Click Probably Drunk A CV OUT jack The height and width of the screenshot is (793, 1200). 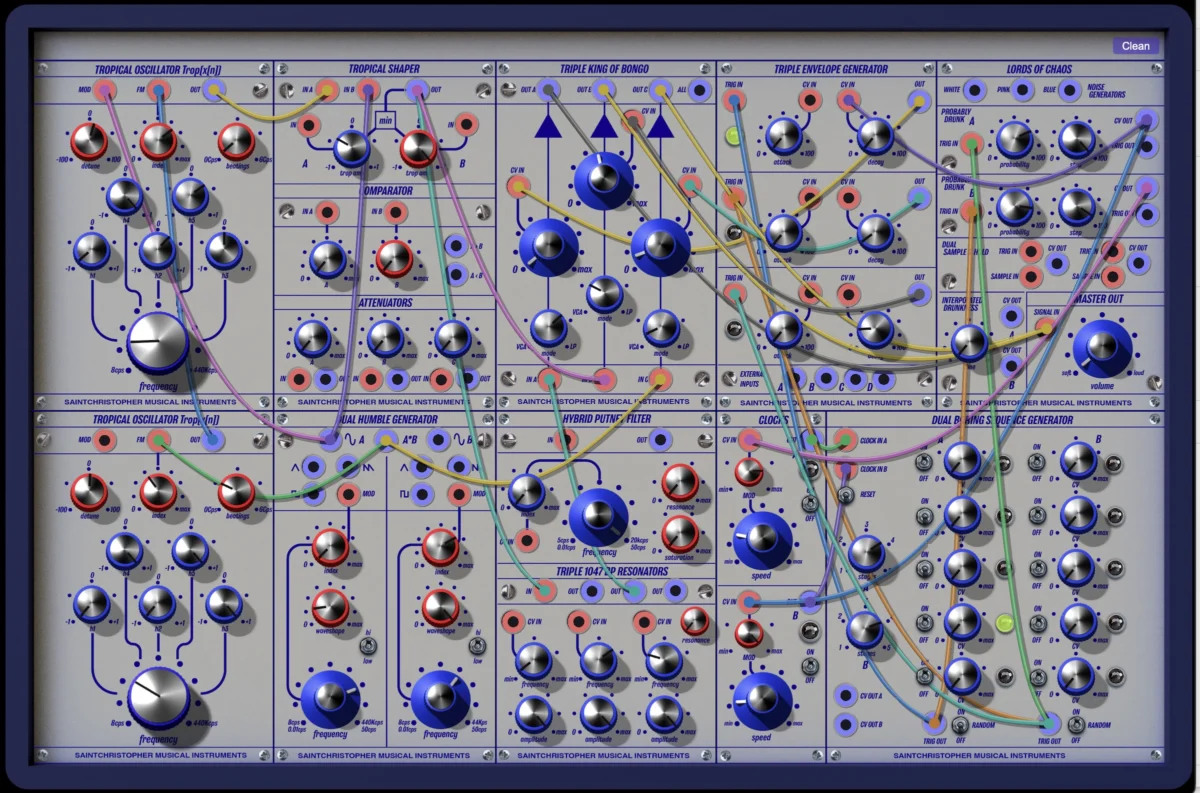point(1147,121)
